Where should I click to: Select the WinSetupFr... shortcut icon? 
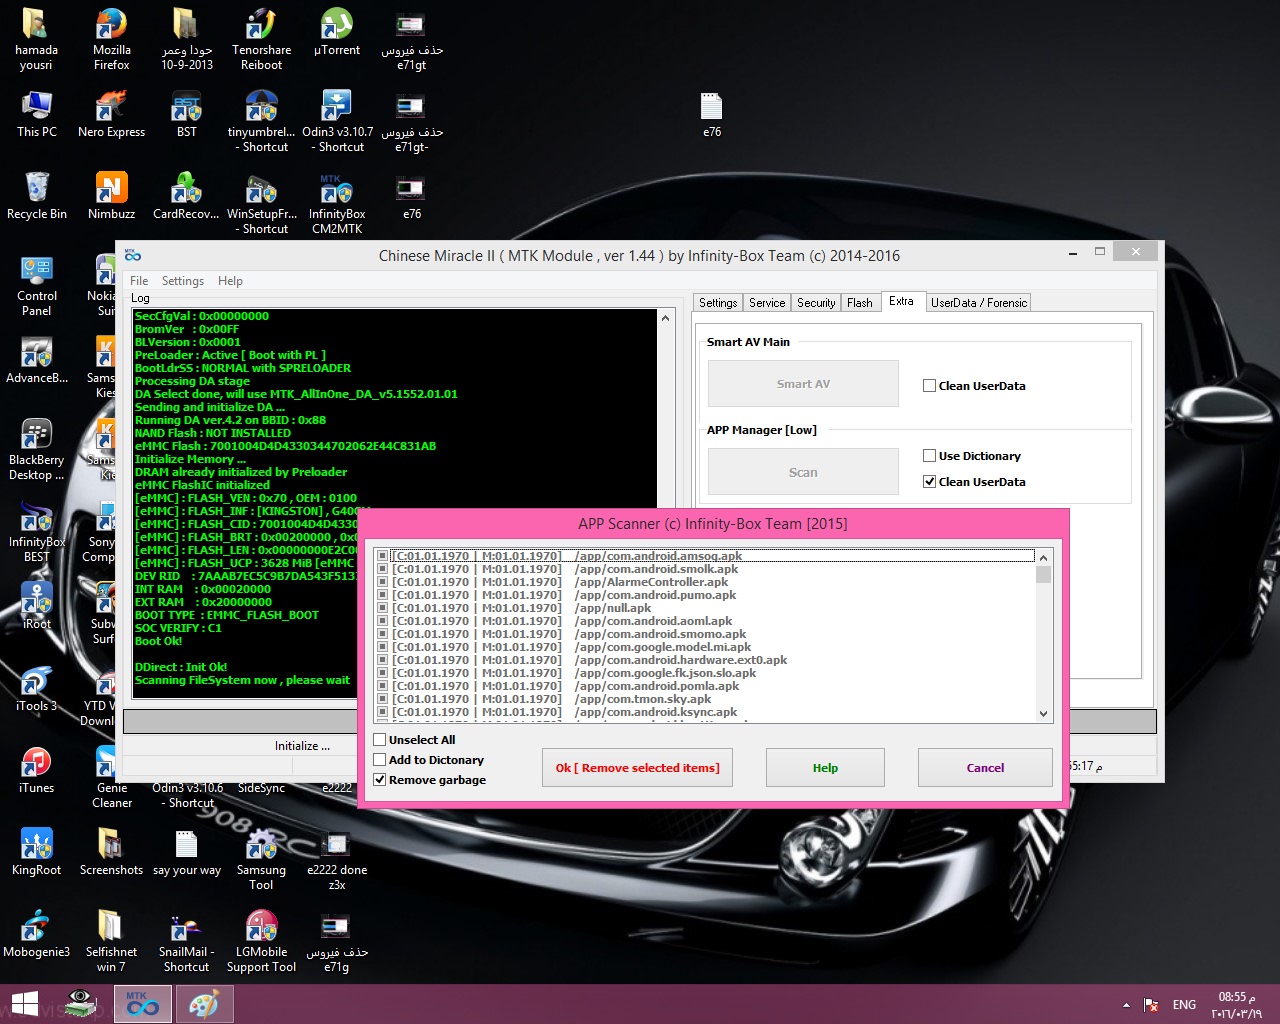pos(261,204)
